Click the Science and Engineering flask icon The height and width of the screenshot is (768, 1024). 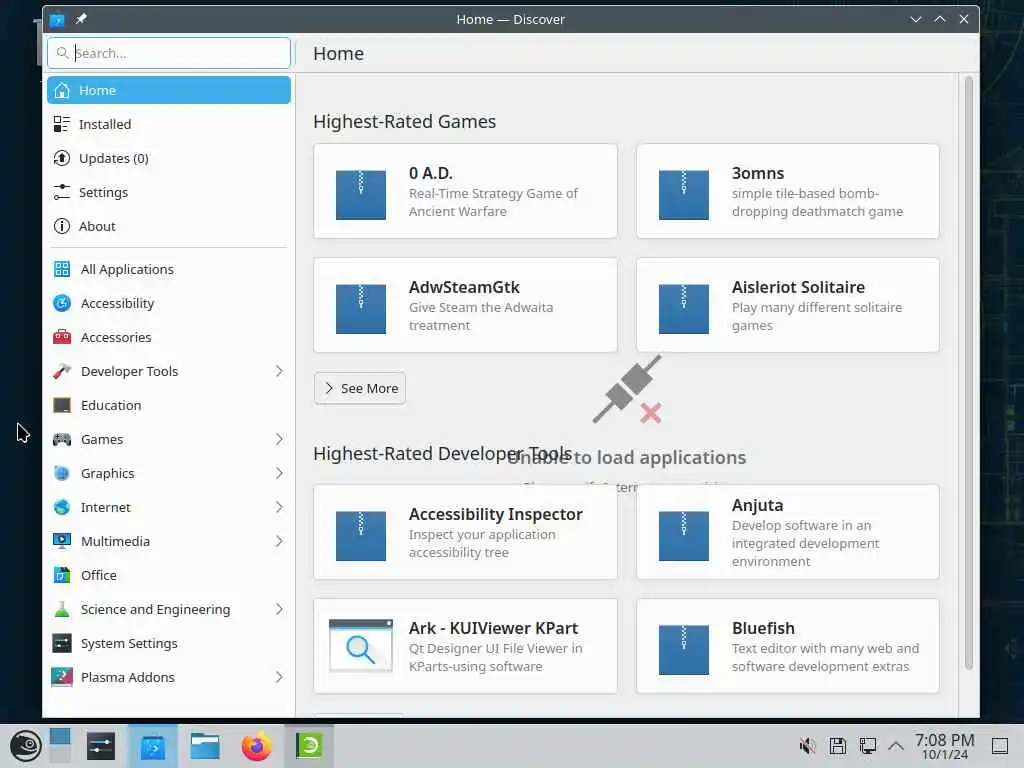[62, 609]
